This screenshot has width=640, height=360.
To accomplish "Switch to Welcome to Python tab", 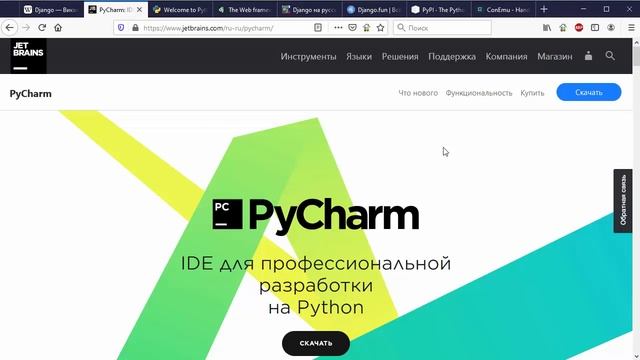I will pos(180,9).
